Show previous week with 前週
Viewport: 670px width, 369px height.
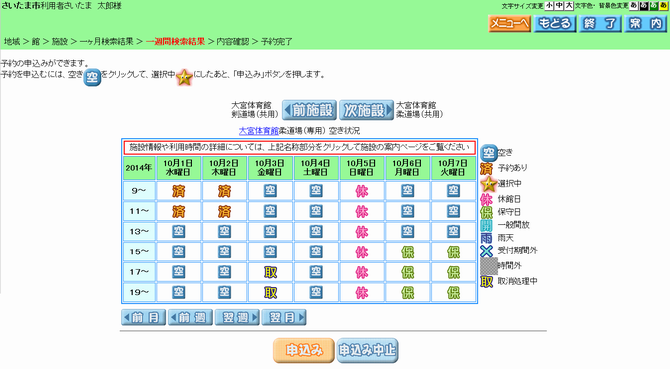coord(190,317)
